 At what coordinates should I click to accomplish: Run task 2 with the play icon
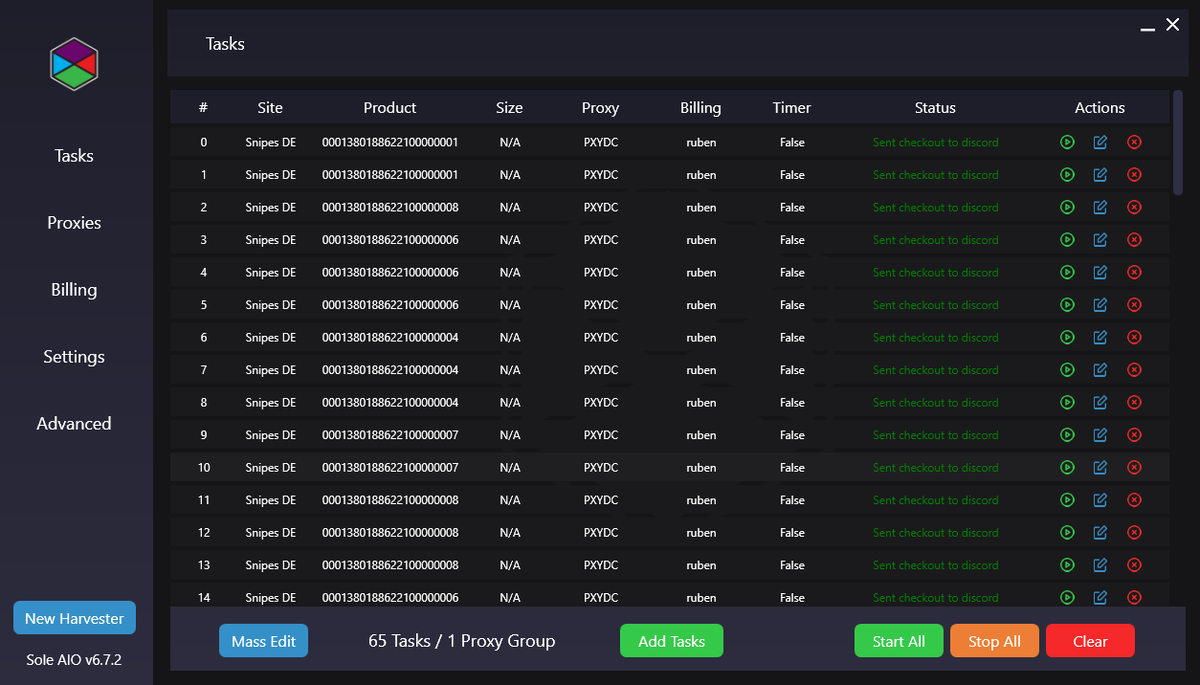point(1067,207)
